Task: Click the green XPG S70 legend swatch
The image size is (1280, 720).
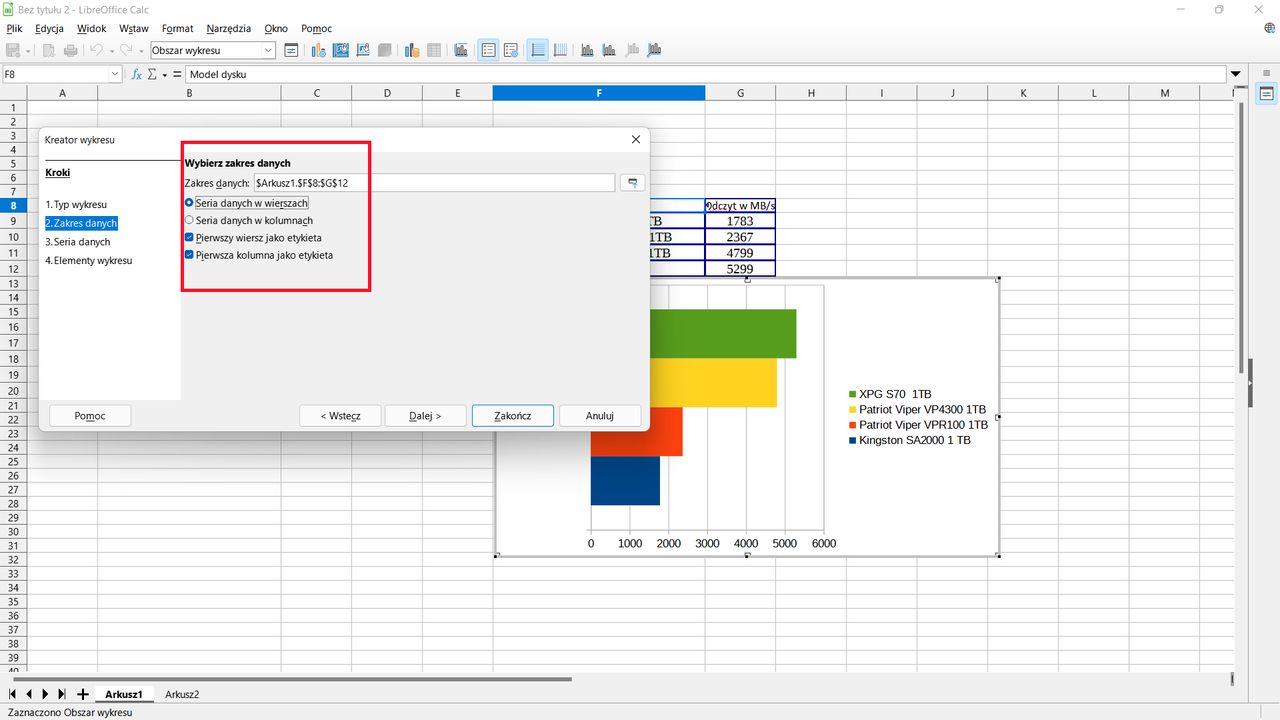Action: (x=852, y=395)
